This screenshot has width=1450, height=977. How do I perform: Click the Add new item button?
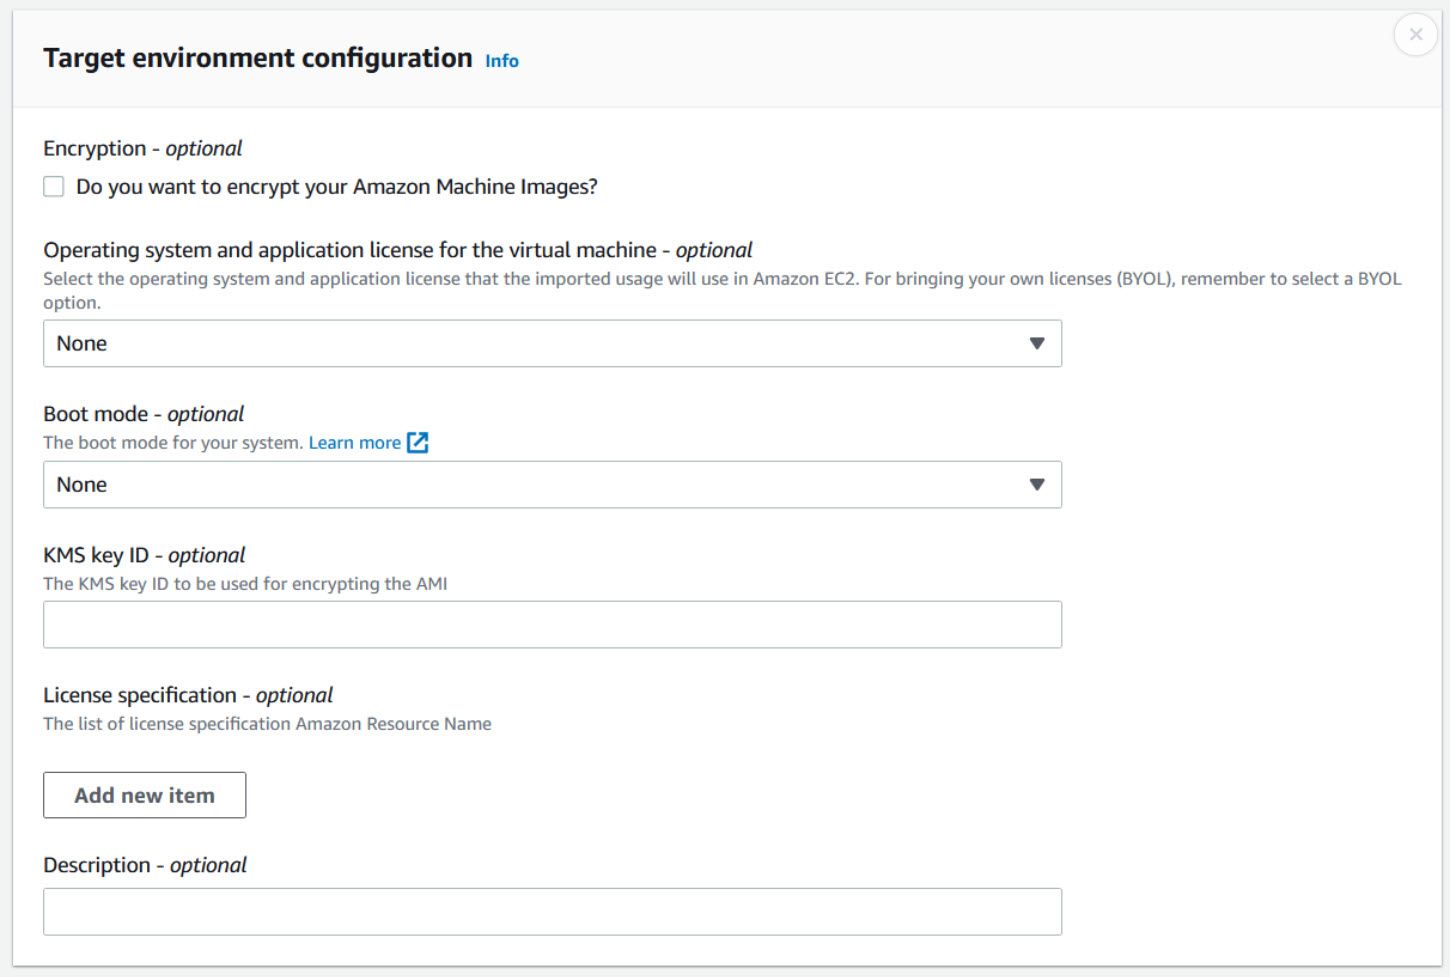click(x=145, y=795)
